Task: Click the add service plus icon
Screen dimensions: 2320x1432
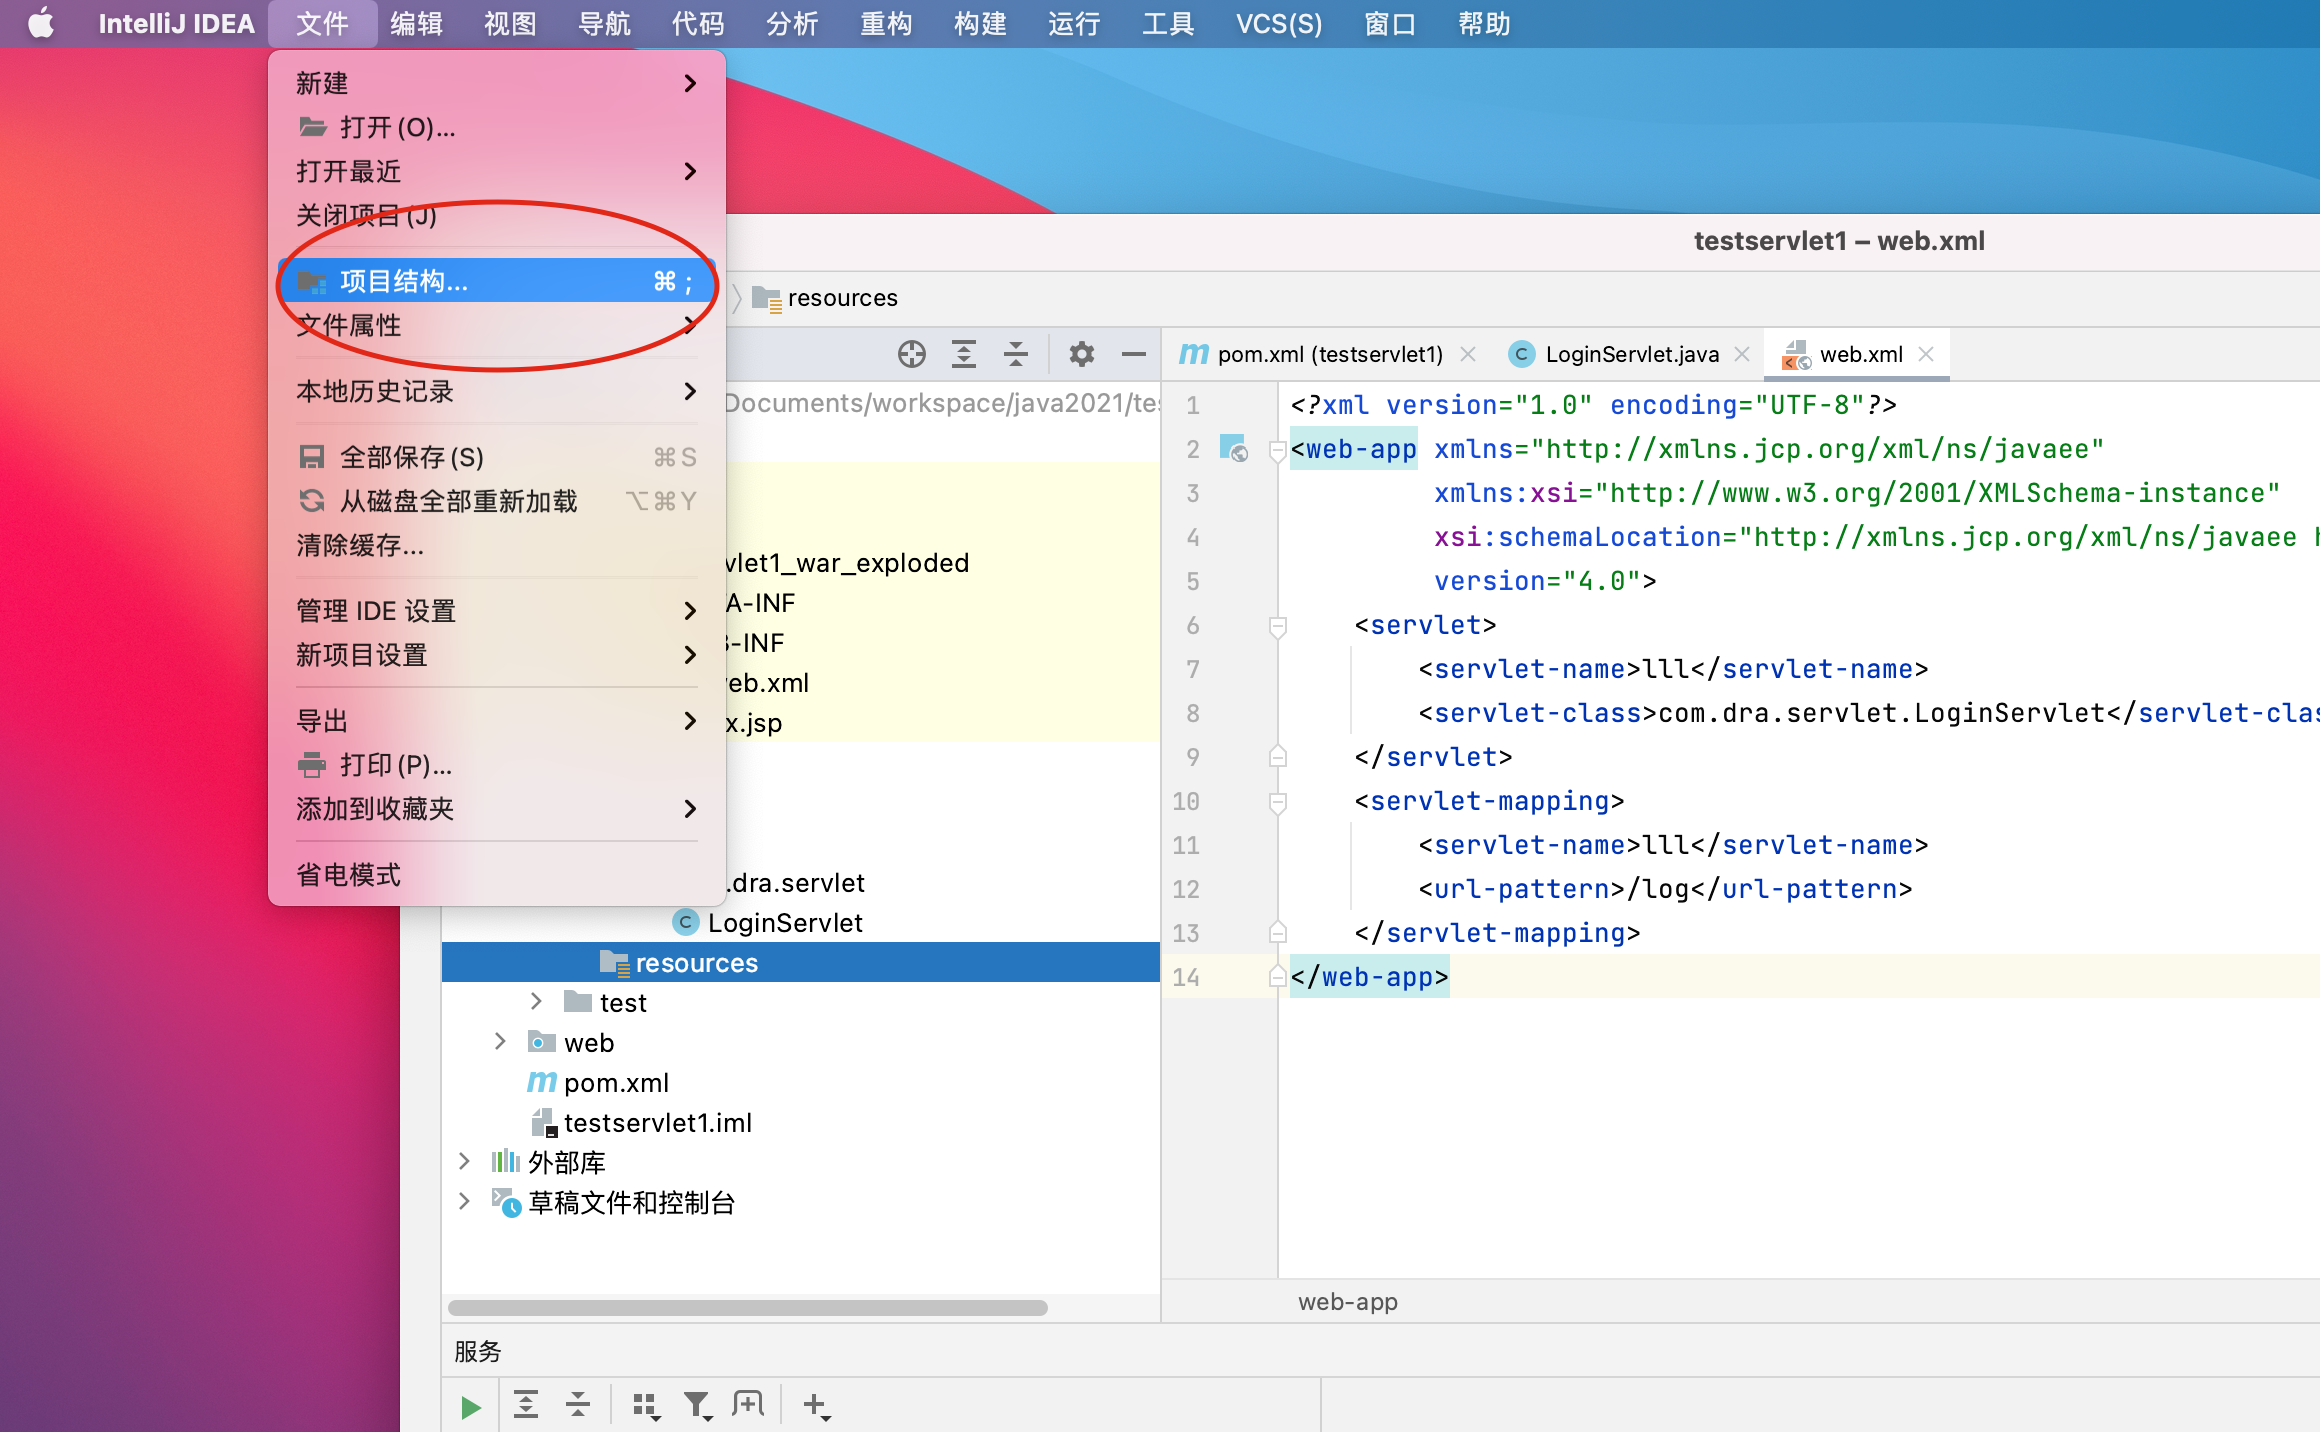Action: point(816,1405)
